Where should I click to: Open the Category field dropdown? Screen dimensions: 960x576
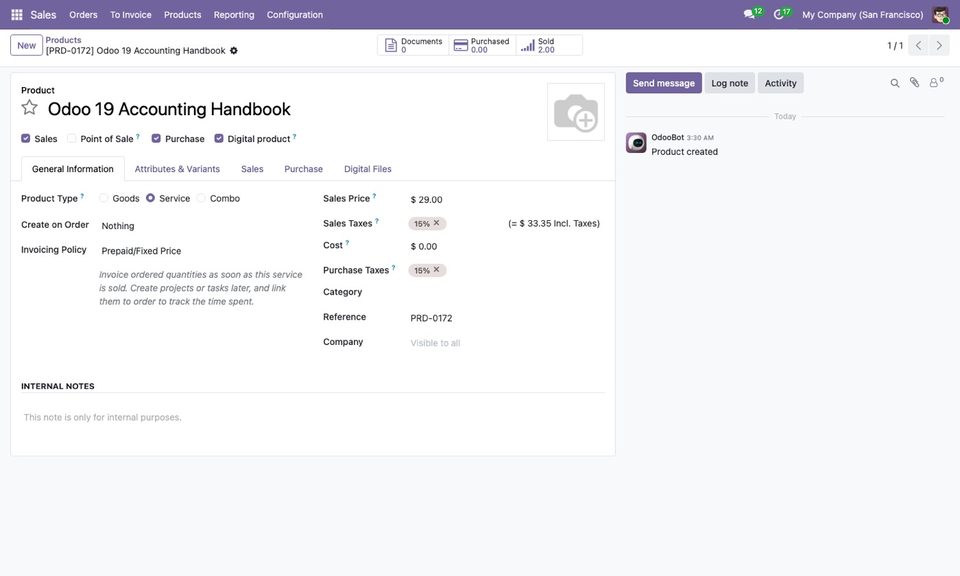coord(506,293)
